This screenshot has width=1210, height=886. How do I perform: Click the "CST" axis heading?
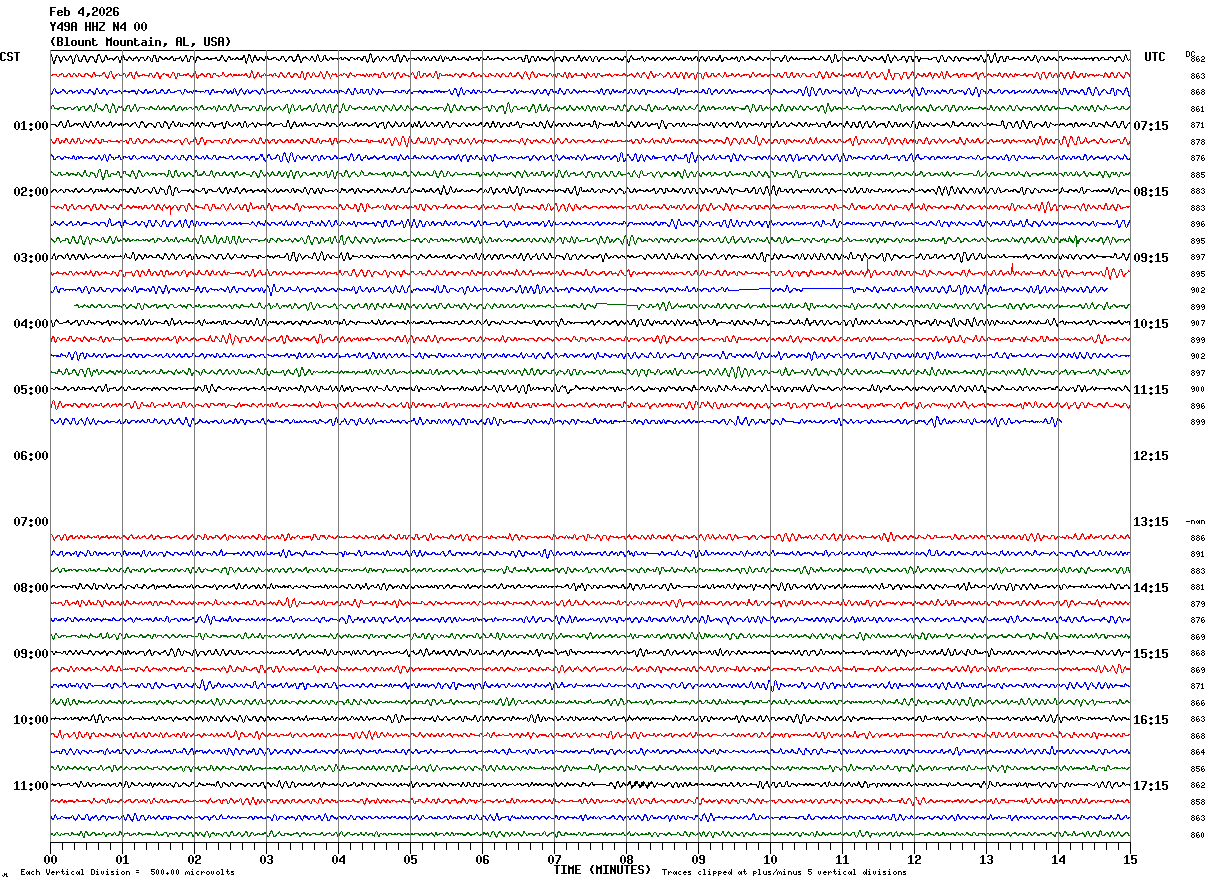10,57
